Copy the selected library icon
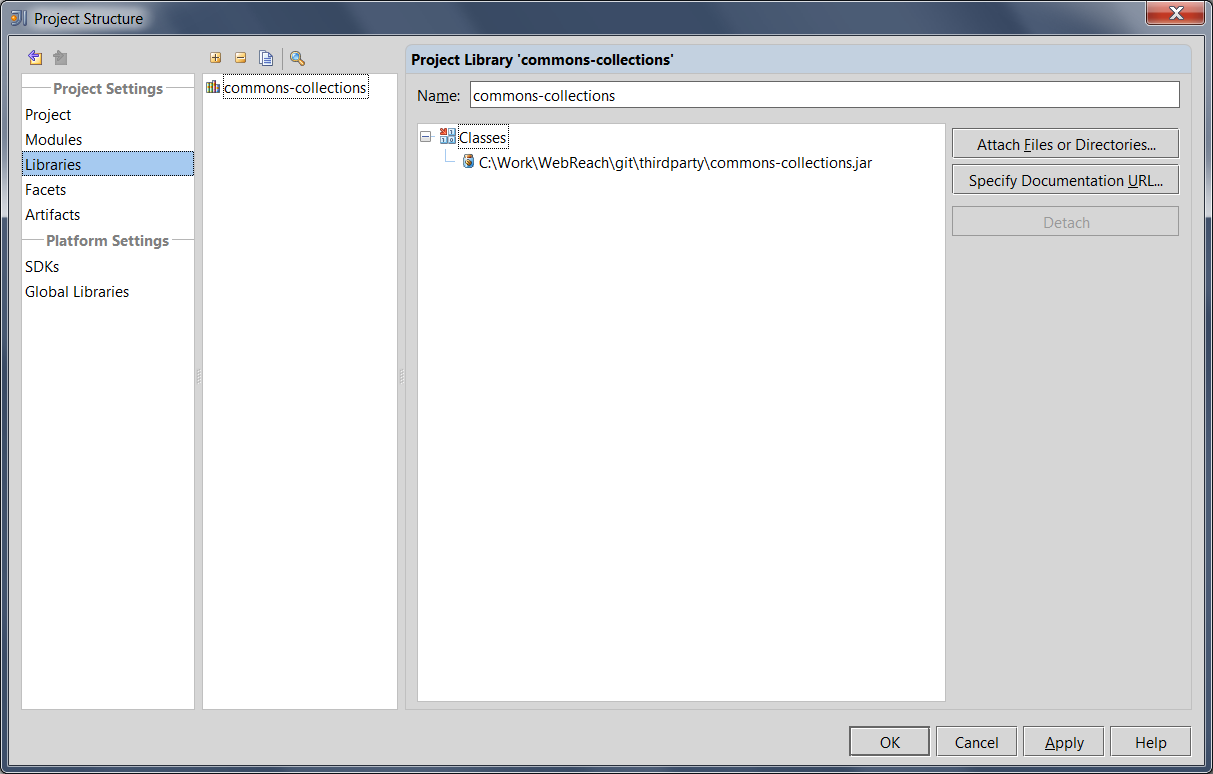This screenshot has height=774, width=1213. [x=266, y=58]
